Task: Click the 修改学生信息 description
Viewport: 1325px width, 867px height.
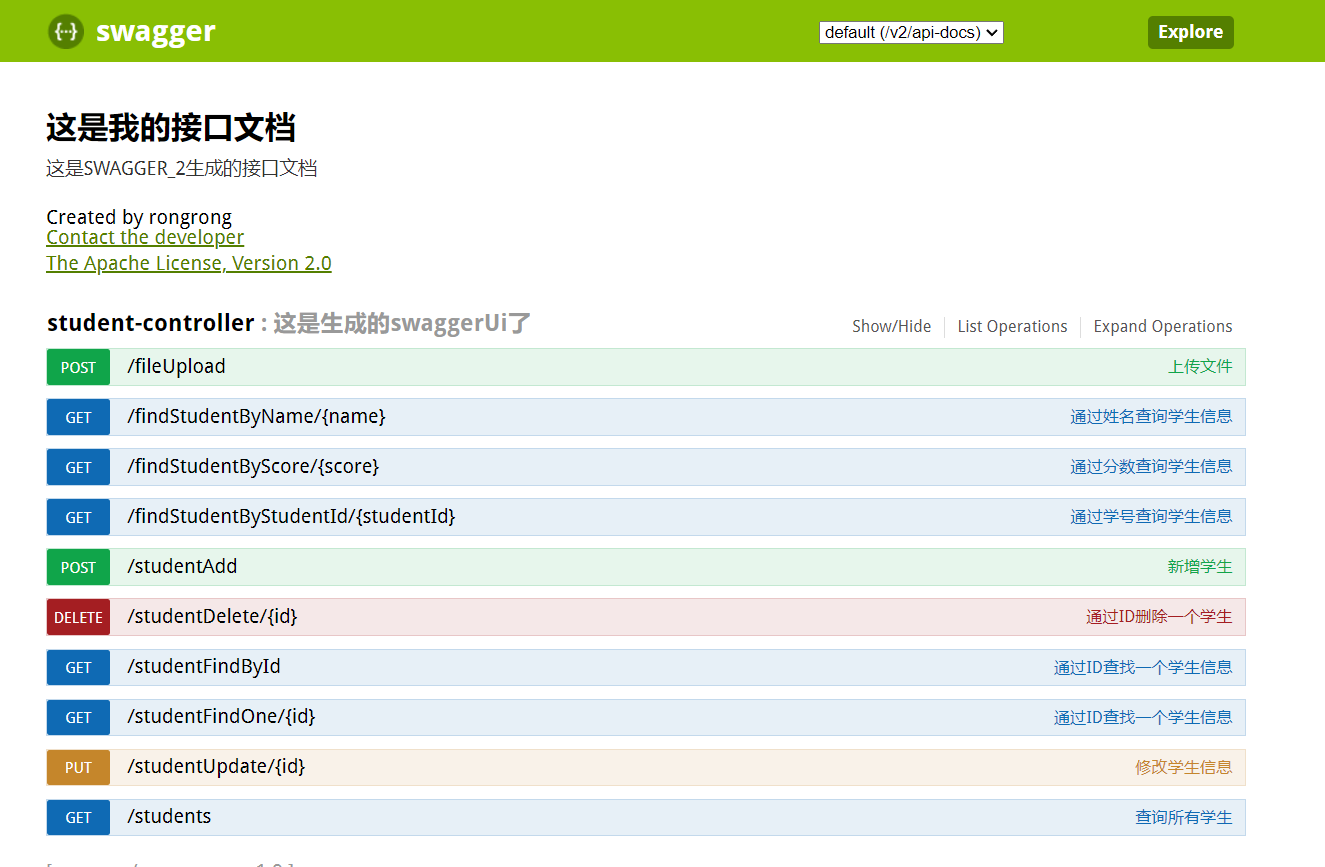Action: (x=1184, y=767)
